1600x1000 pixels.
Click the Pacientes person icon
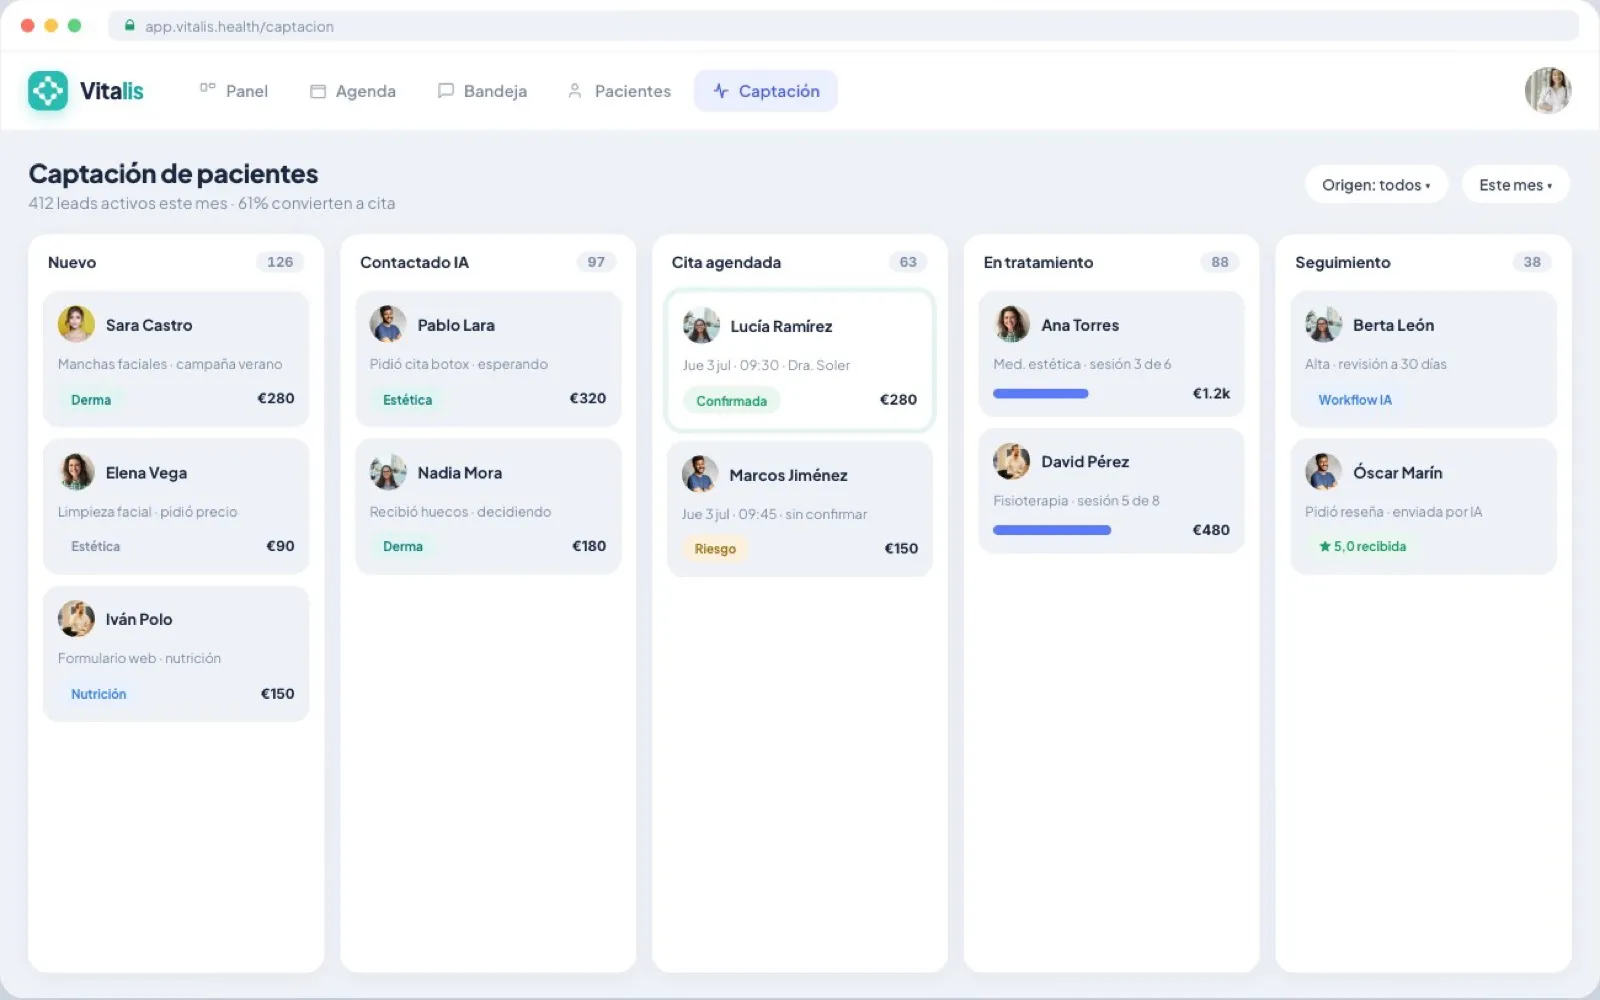[x=575, y=91]
